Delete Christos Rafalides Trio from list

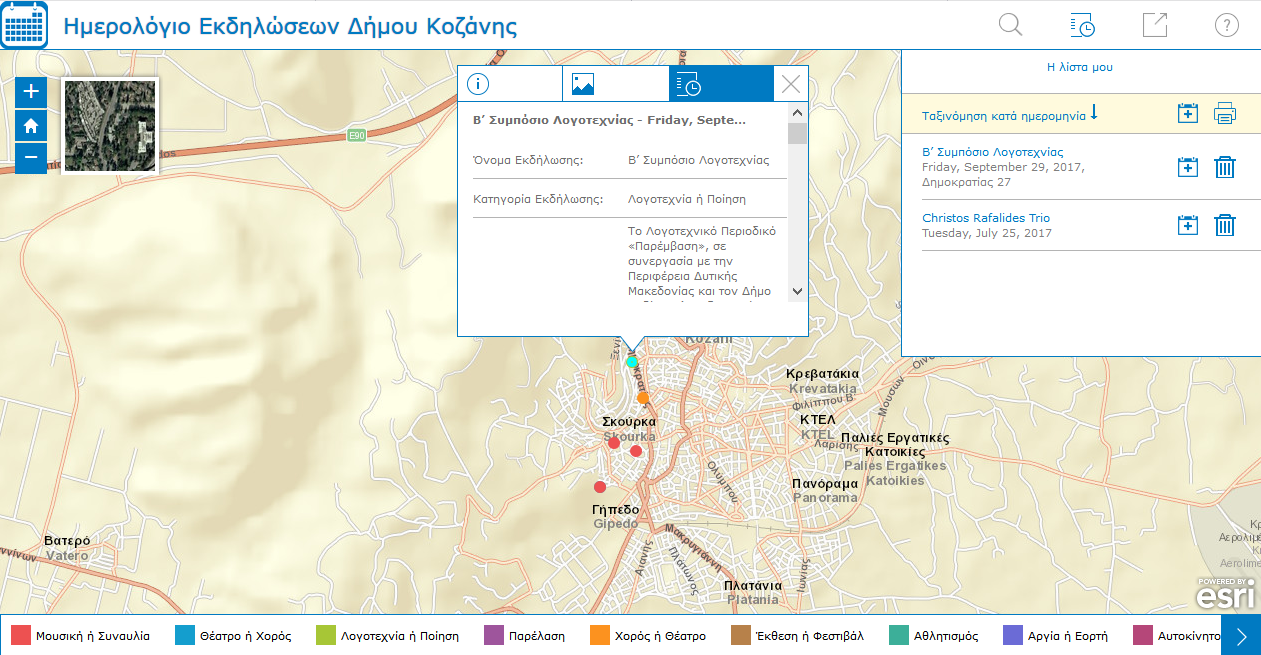pos(1224,225)
